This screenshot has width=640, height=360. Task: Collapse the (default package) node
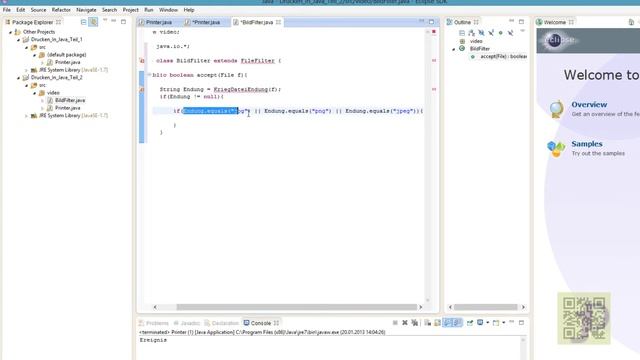tap(34, 55)
